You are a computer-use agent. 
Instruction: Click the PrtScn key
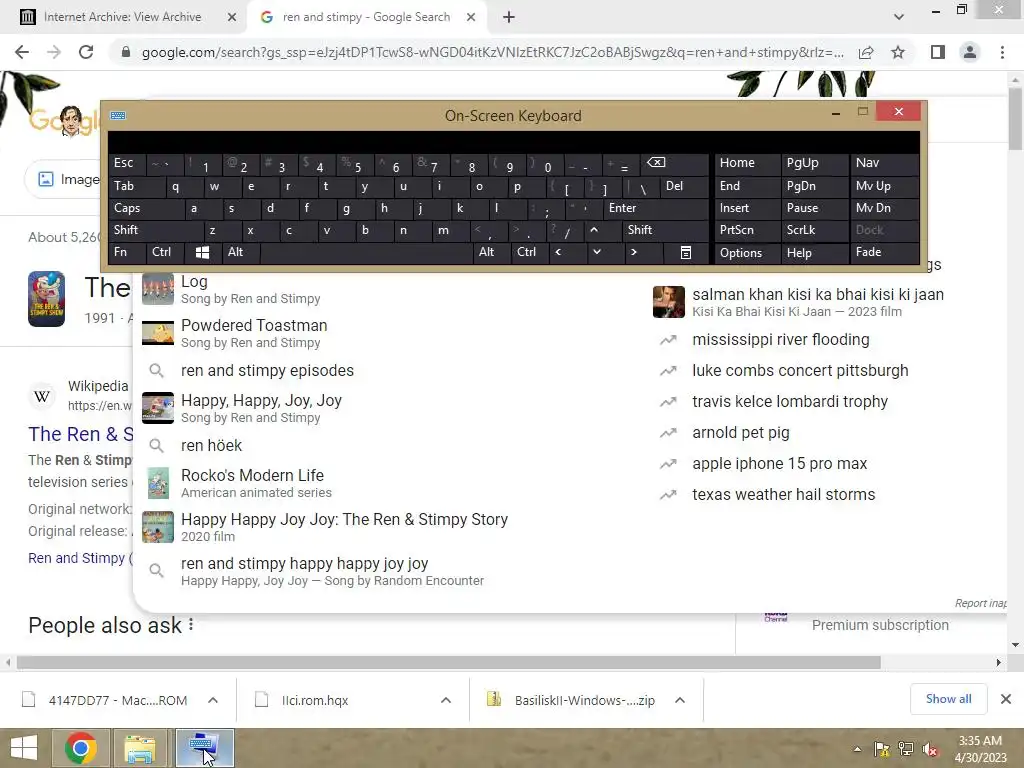[x=747, y=230]
